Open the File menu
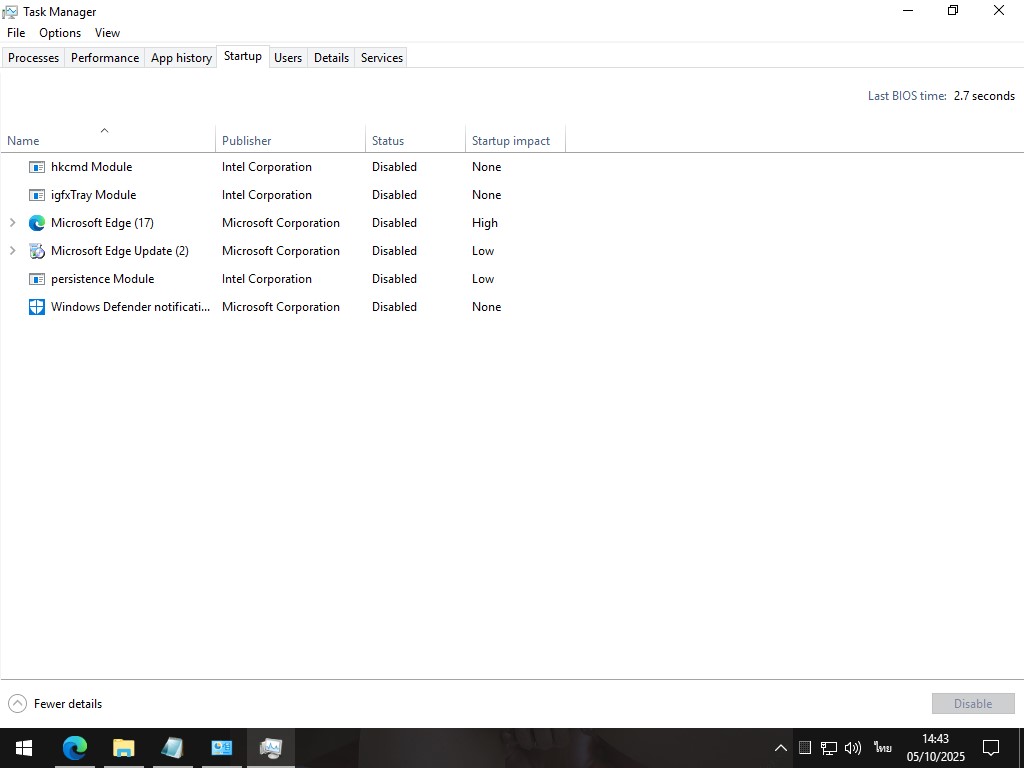 (16, 33)
